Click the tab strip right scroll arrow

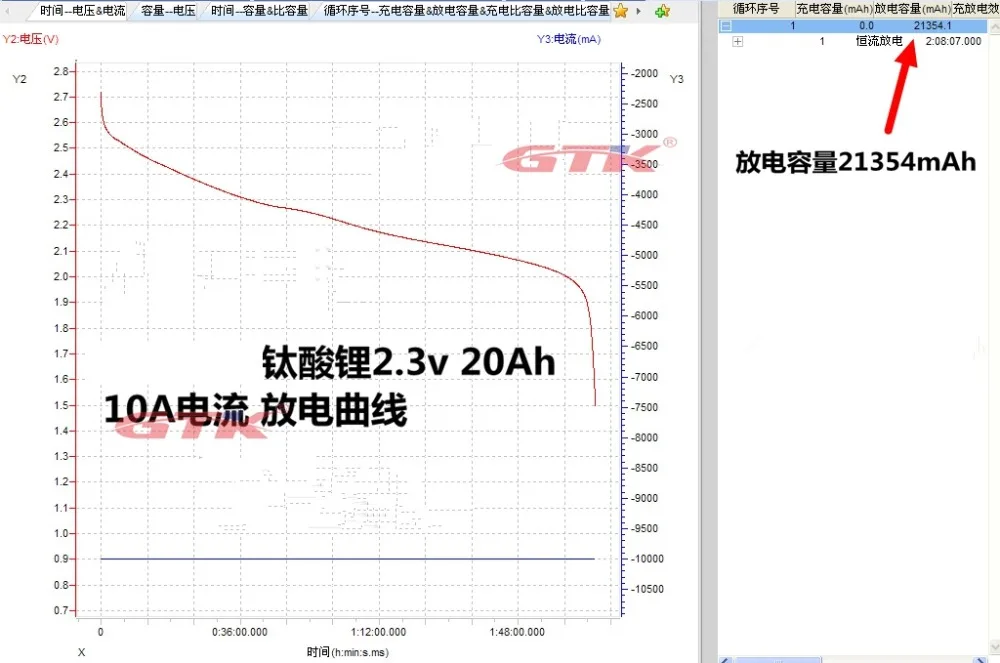pos(638,11)
